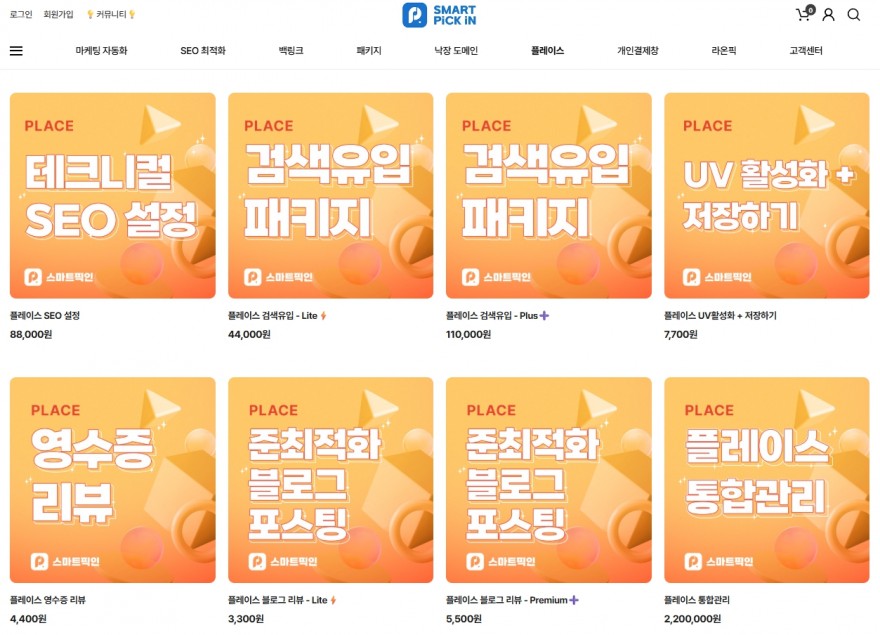Open the 커뮤니티 link
The height and width of the screenshot is (635, 880).
[x=111, y=14]
